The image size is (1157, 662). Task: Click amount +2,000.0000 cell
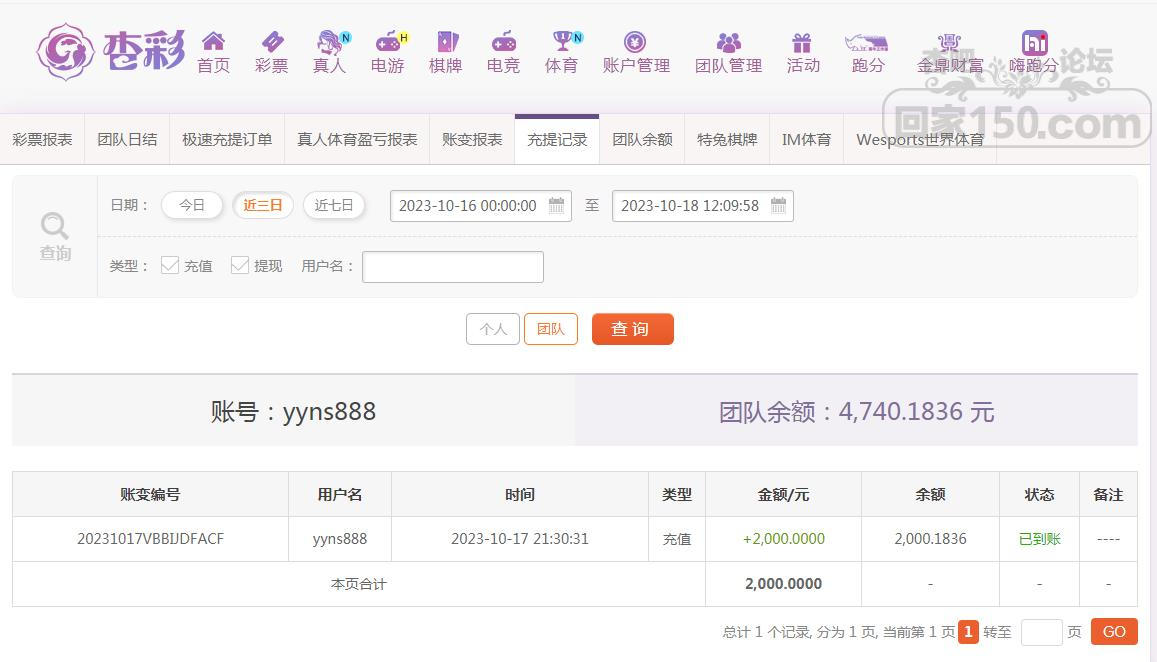coord(784,539)
